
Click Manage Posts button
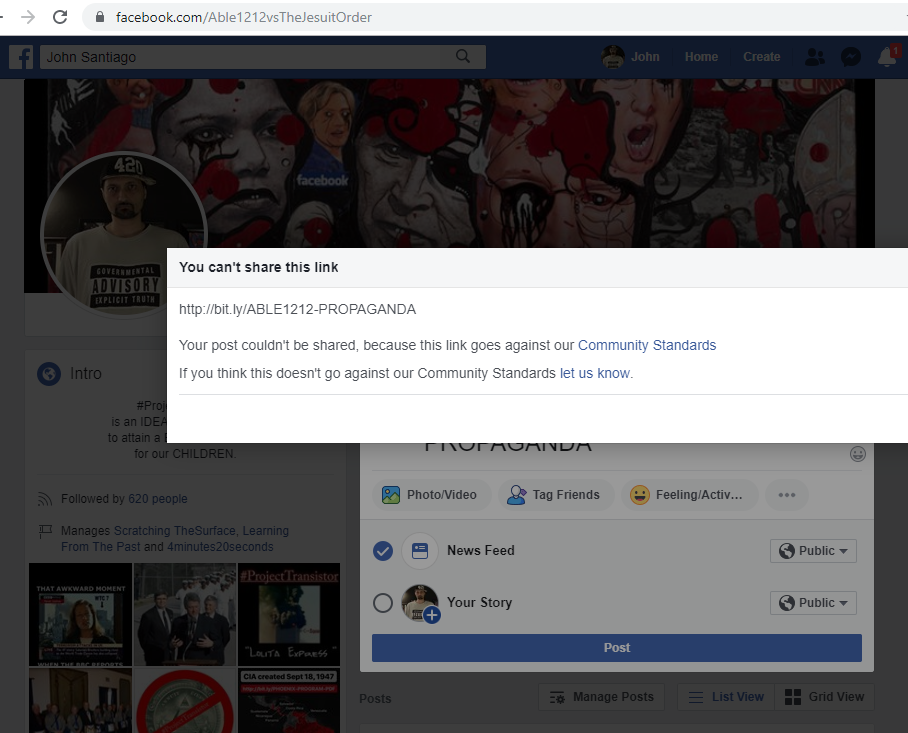point(602,697)
